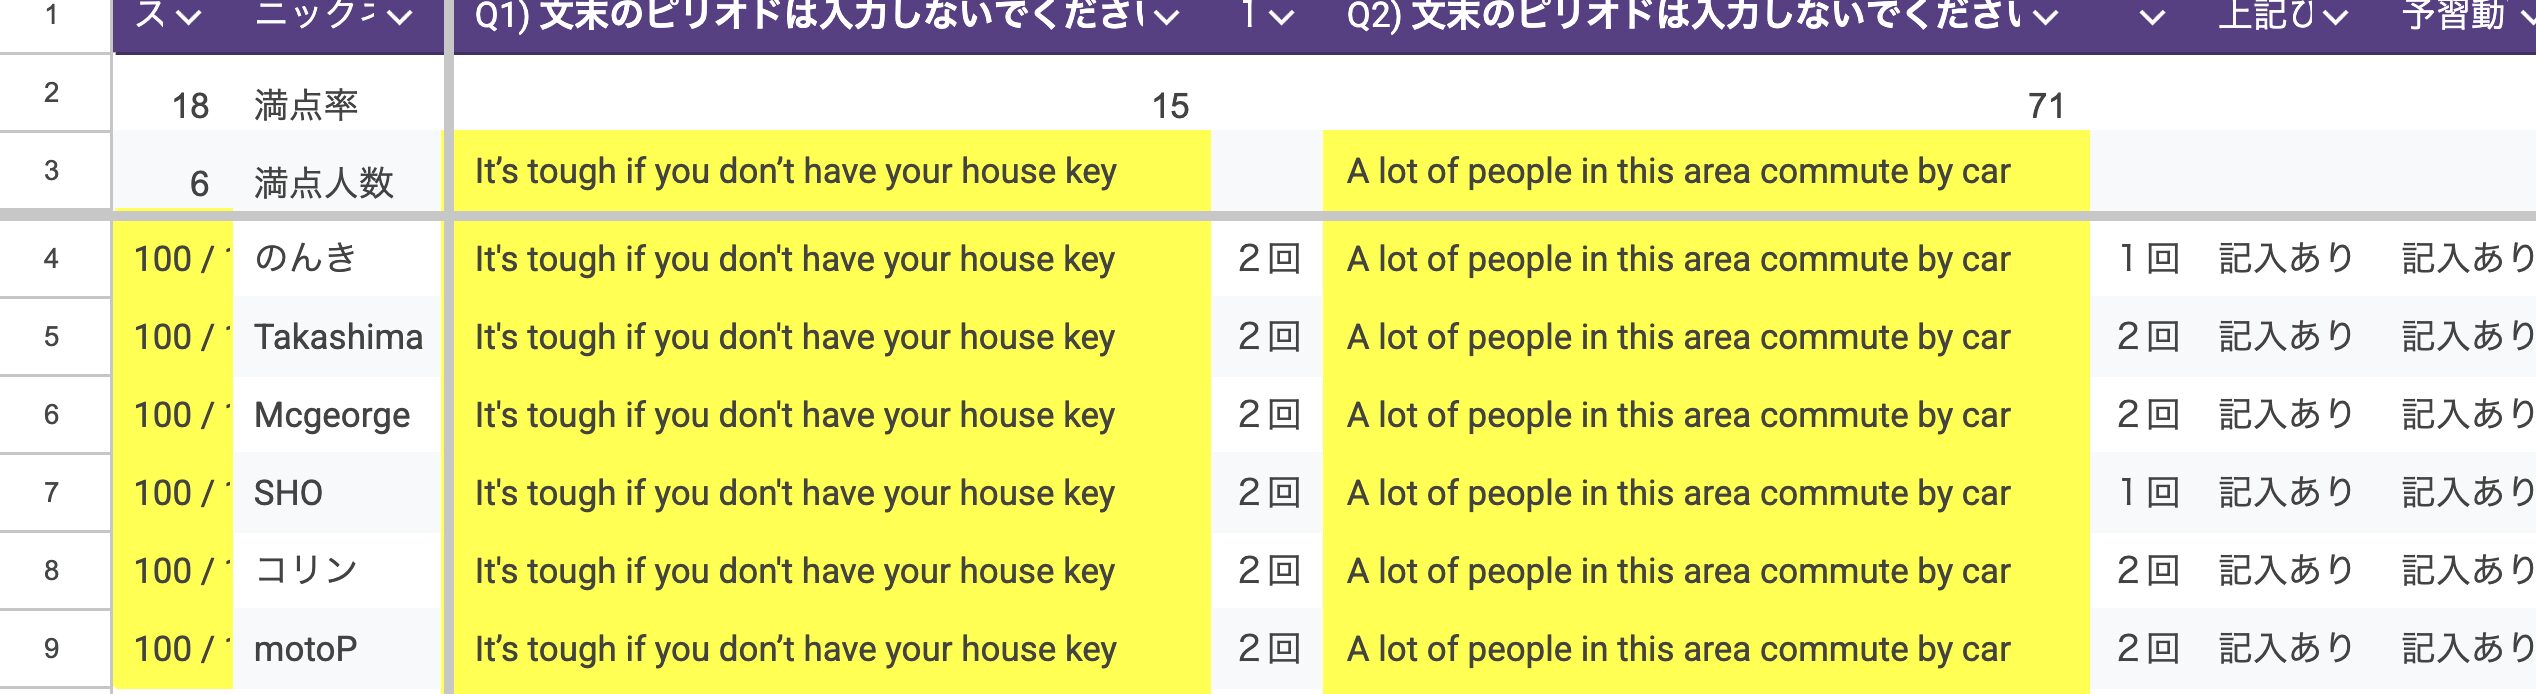Open filter arrow on the narrow 1 column header

click(1281, 16)
